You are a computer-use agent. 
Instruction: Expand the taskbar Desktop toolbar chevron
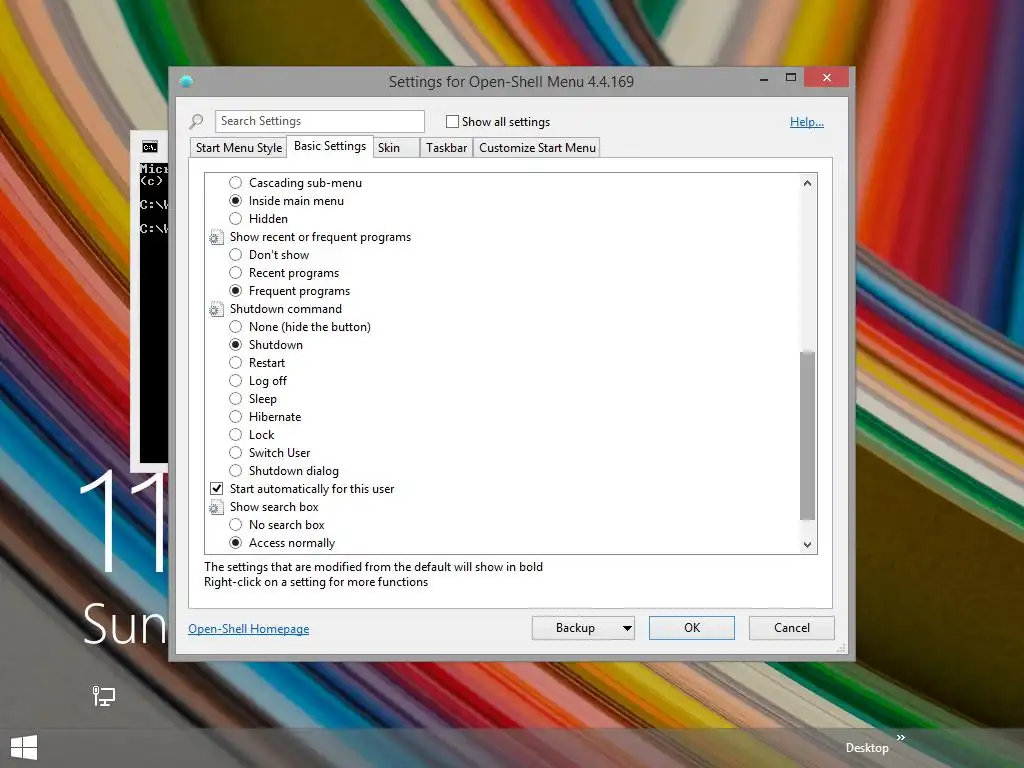pos(901,737)
